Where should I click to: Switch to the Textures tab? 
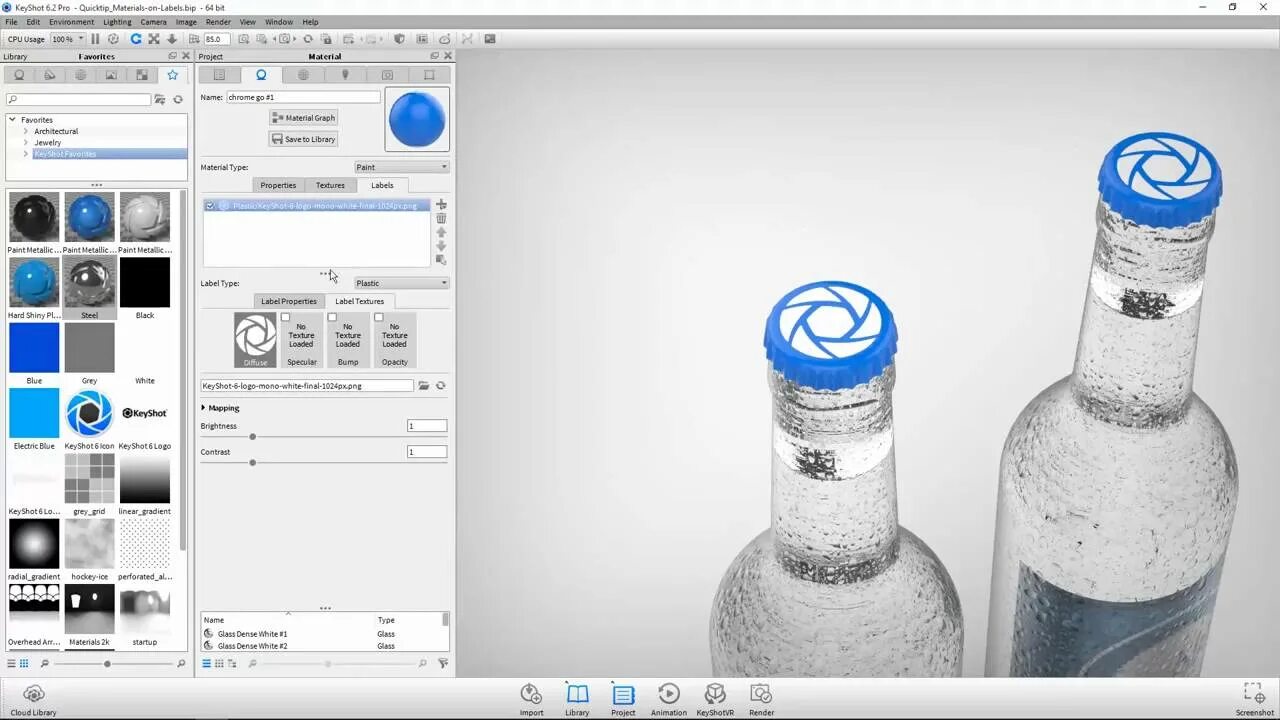[x=330, y=185]
